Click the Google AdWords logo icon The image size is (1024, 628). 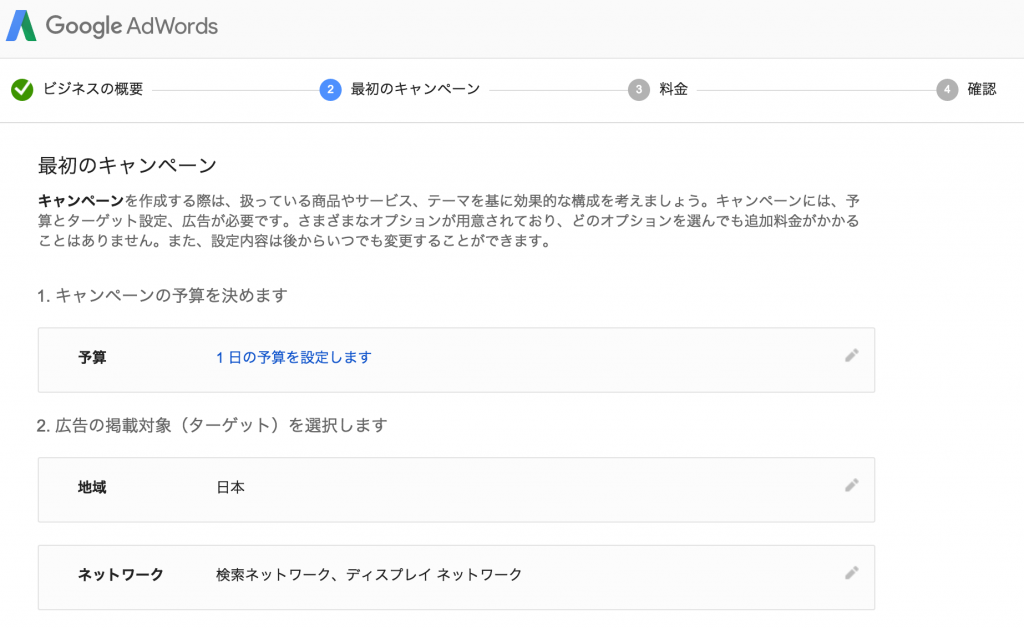point(21,26)
